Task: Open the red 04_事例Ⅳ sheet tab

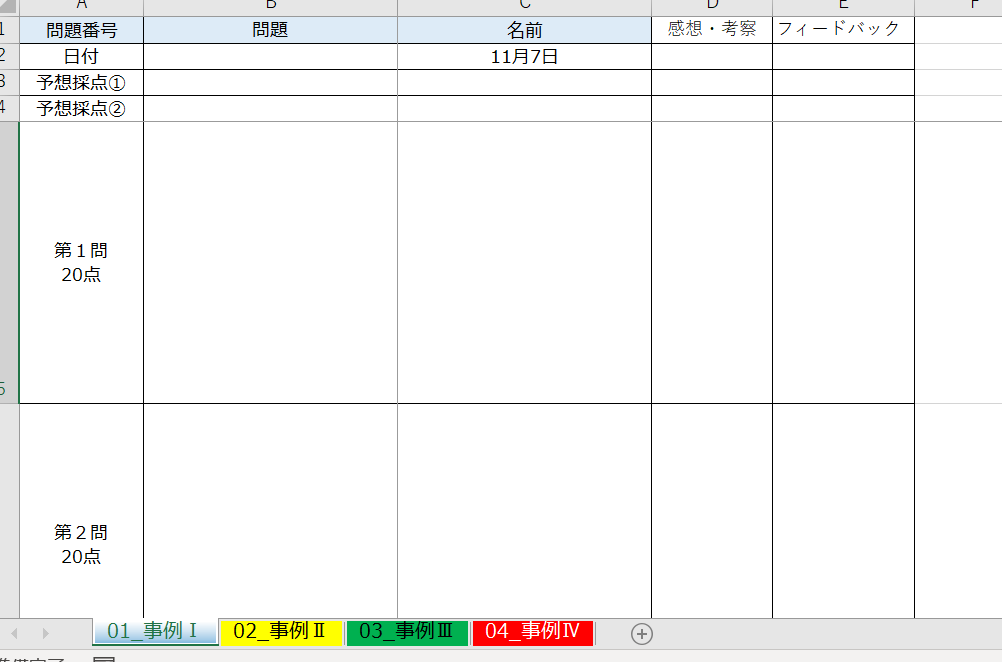Action: (532, 632)
